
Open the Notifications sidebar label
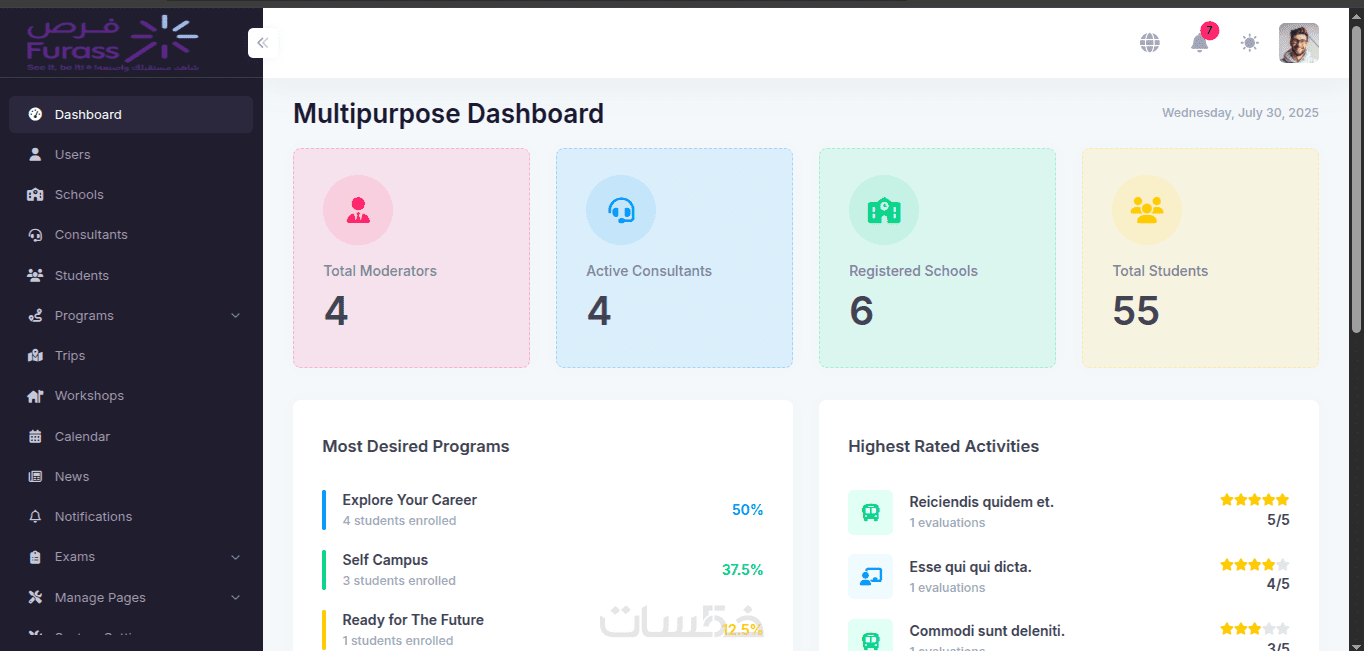click(93, 516)
